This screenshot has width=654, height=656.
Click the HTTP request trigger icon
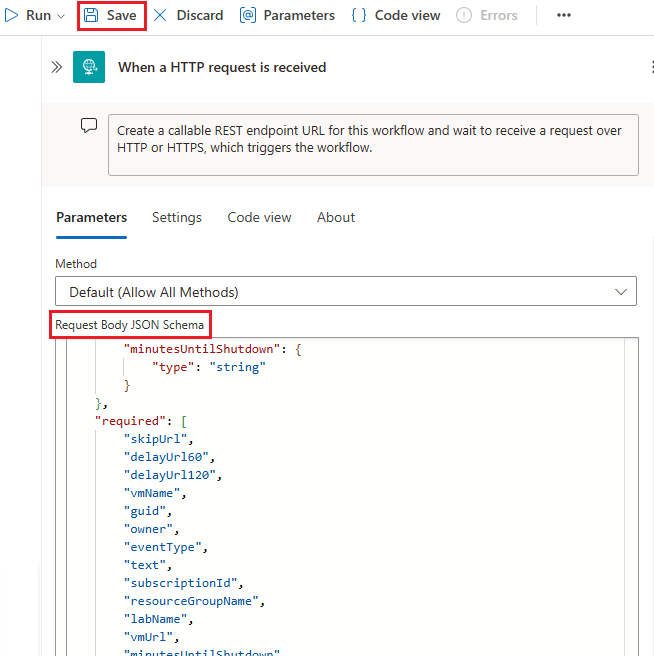89,67
